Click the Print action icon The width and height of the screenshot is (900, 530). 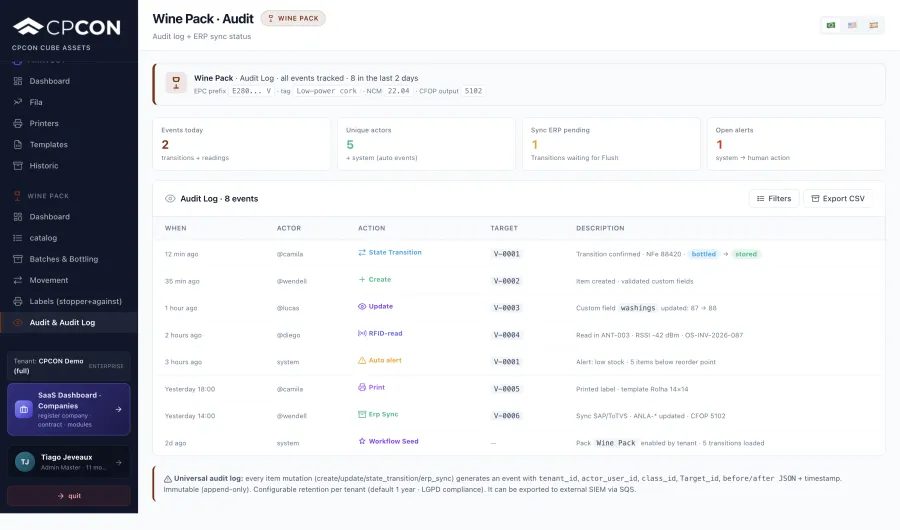[362, 388]
